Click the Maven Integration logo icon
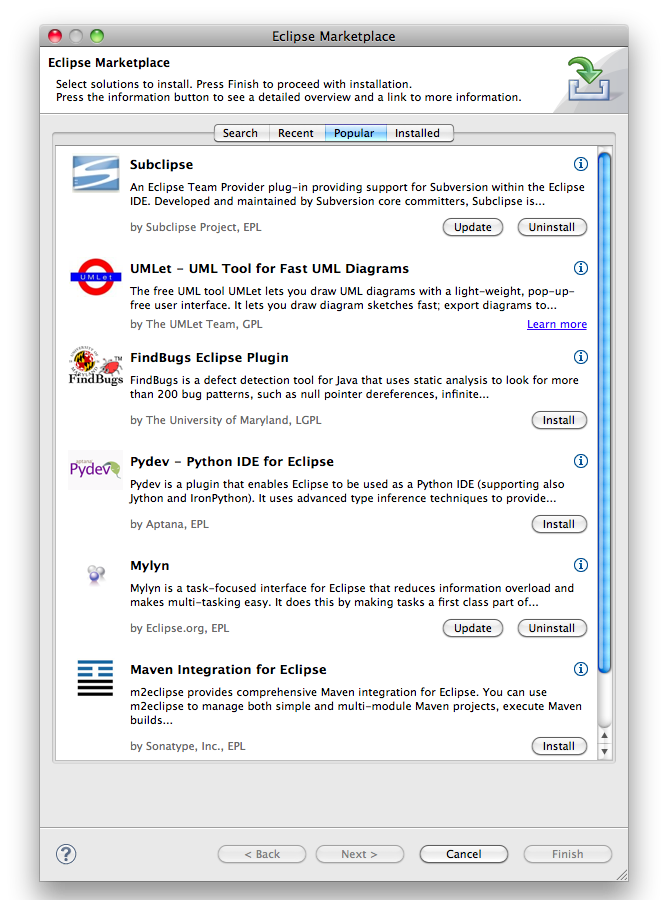Image resolution: width=668 pixels, height=900 pixels. (95, 678)
